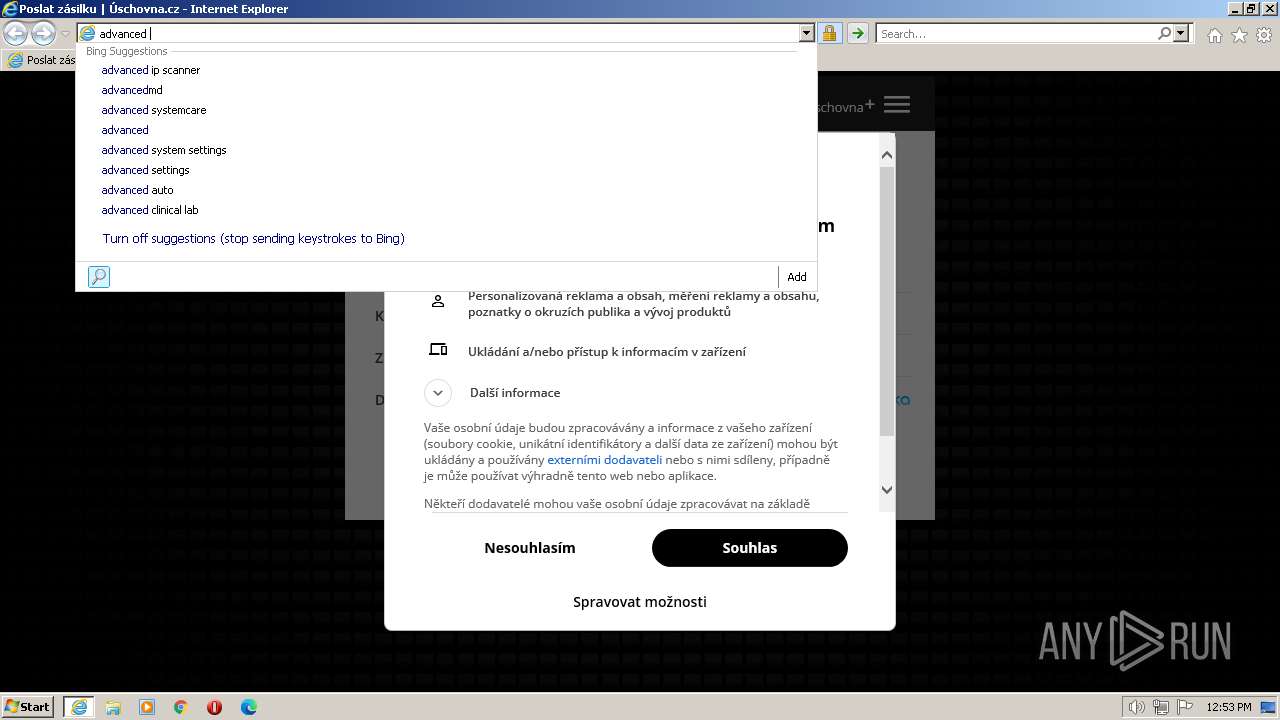Select 'Poslat zás' browser tab
This screenshot has width=1280, height=720.
tap(40, 60)
